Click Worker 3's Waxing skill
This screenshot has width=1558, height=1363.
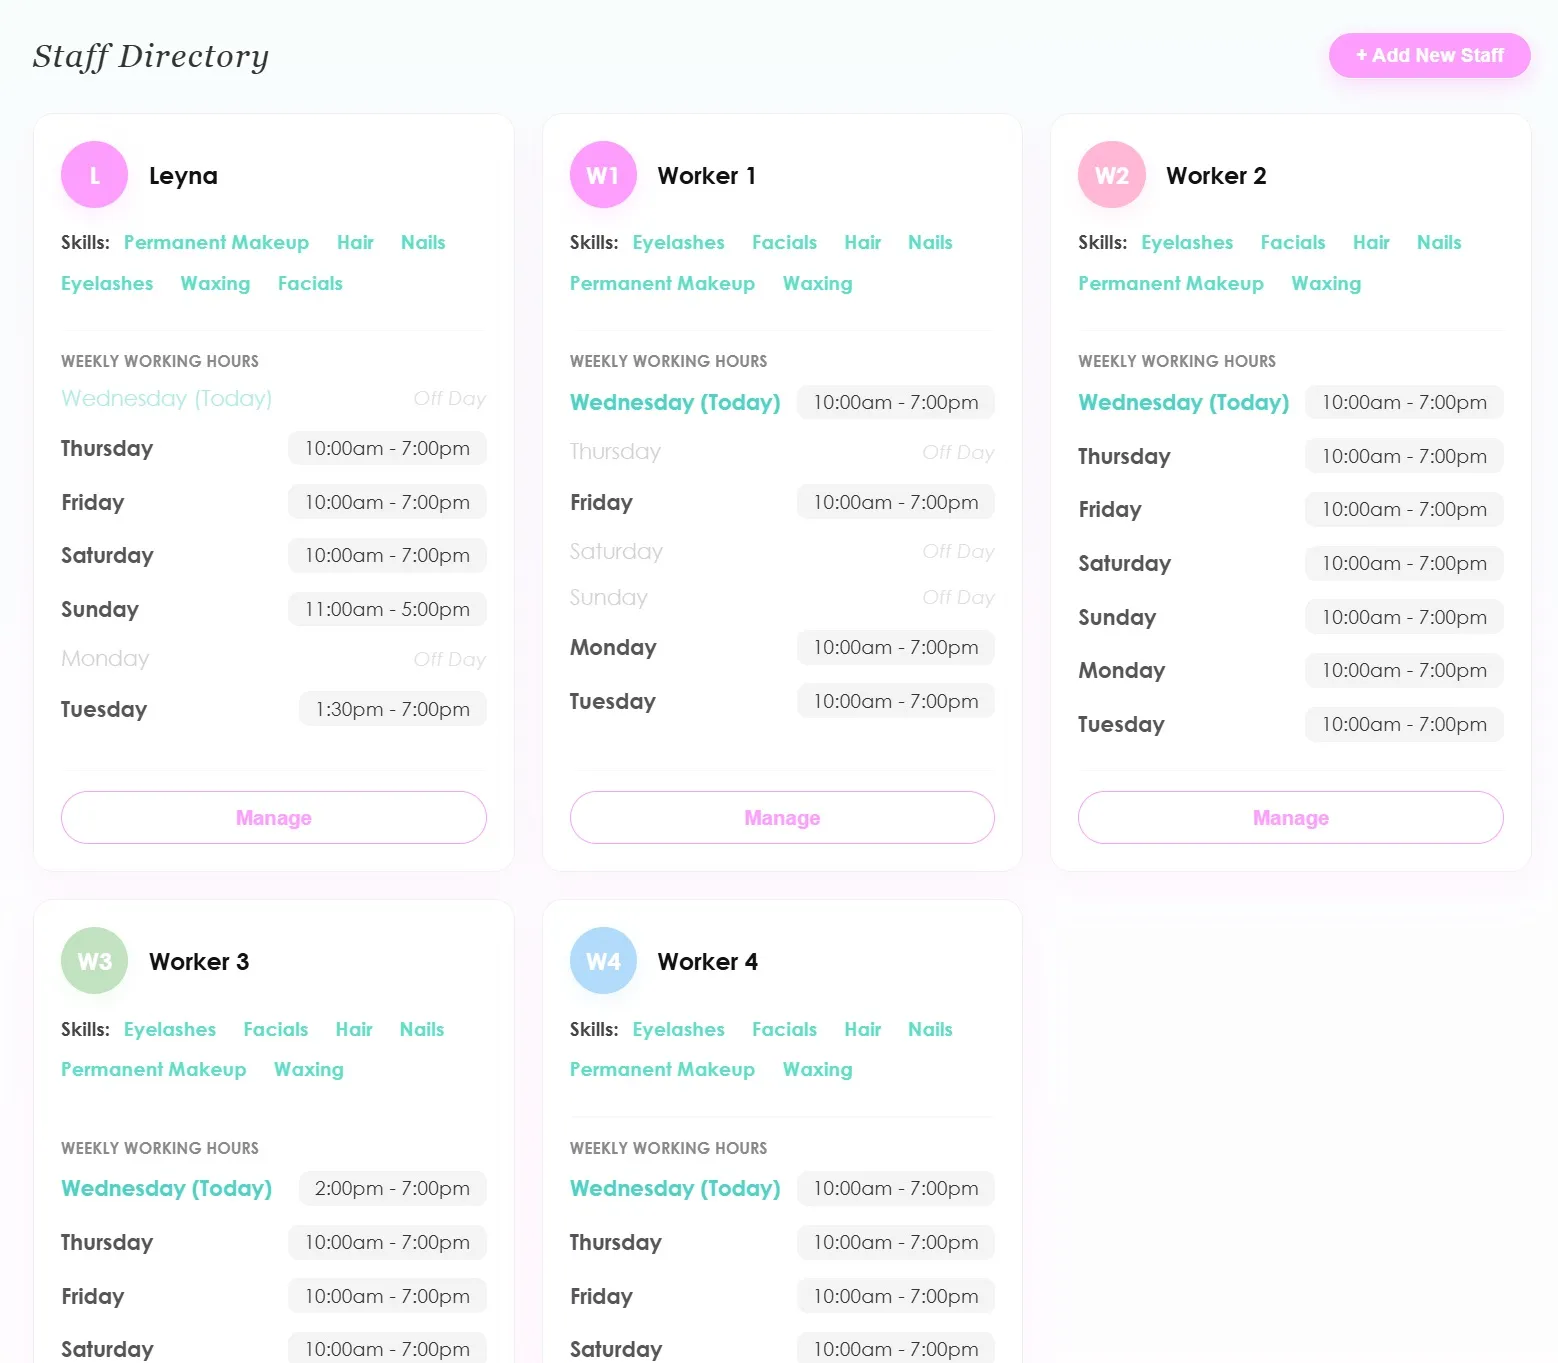pos(308,1069)
